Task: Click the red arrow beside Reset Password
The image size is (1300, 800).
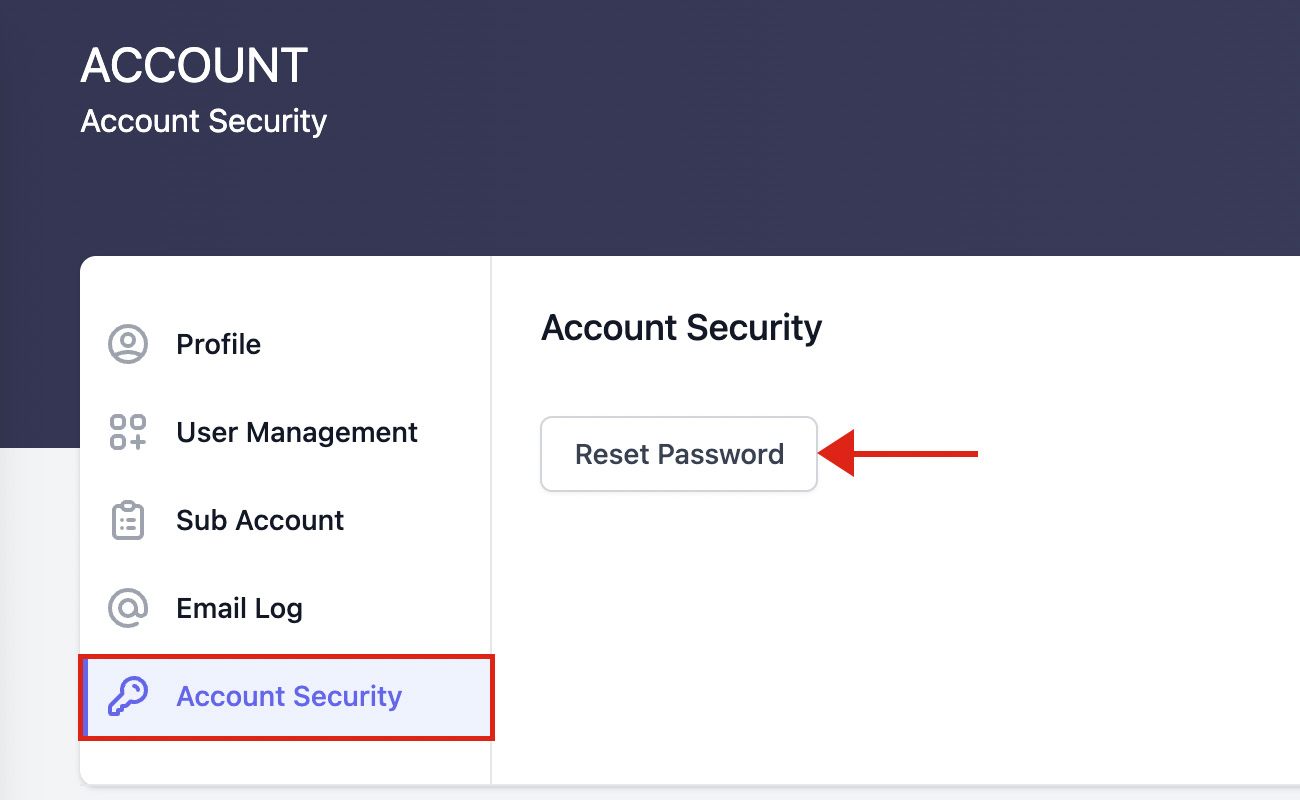Action: click(898, 454)
